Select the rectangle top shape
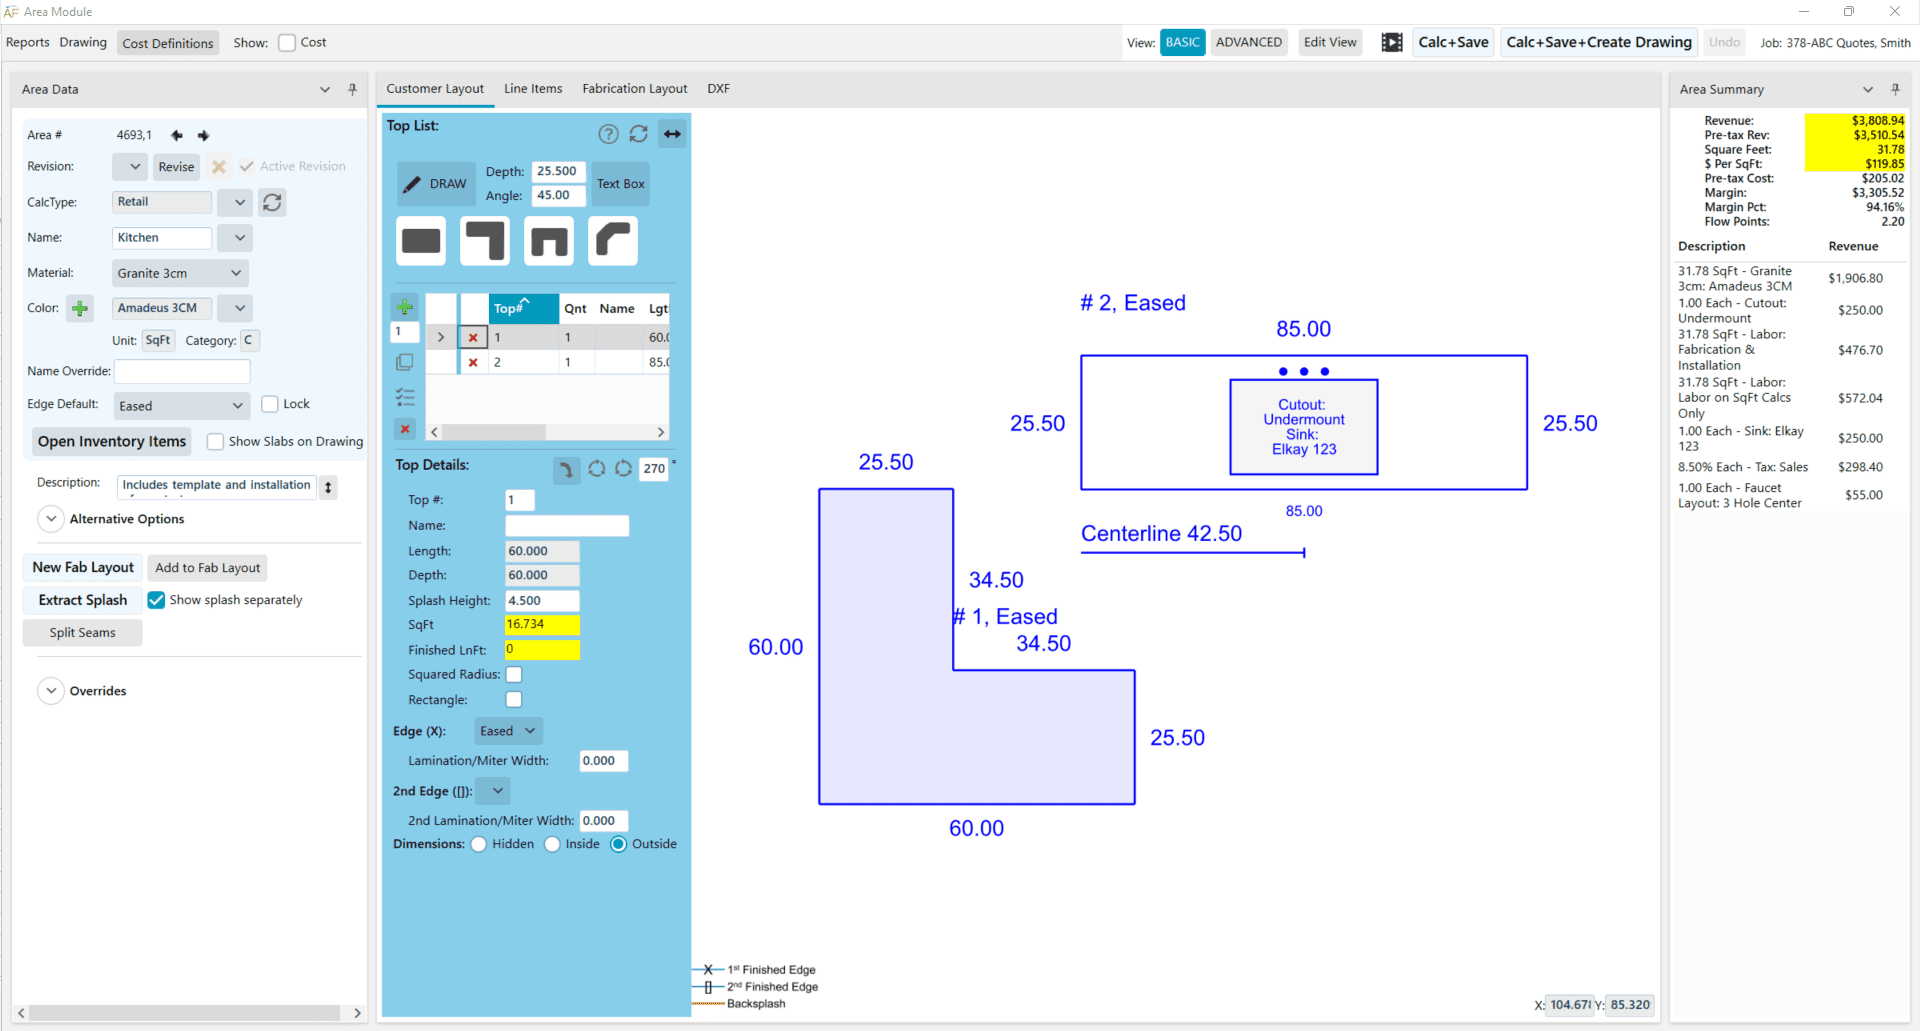The height and width of the screenshot is (1031, 1920). tap(420, 240)
